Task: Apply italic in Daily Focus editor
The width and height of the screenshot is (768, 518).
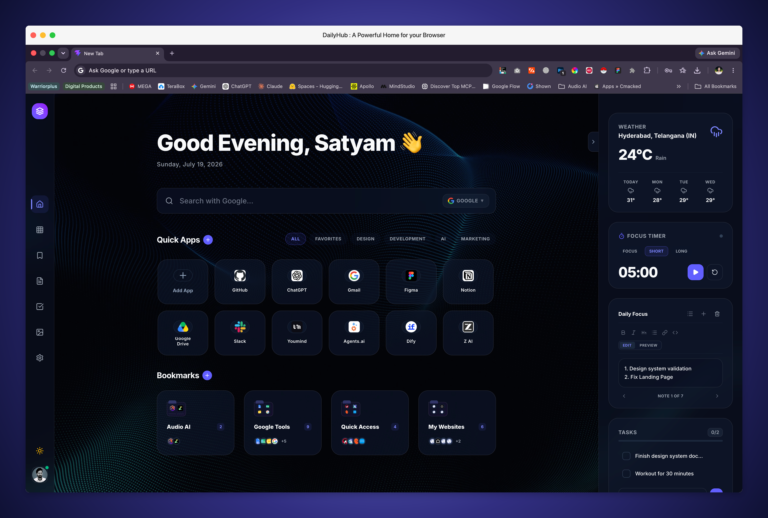Action: pyautogui.click(x=633, y=332)
